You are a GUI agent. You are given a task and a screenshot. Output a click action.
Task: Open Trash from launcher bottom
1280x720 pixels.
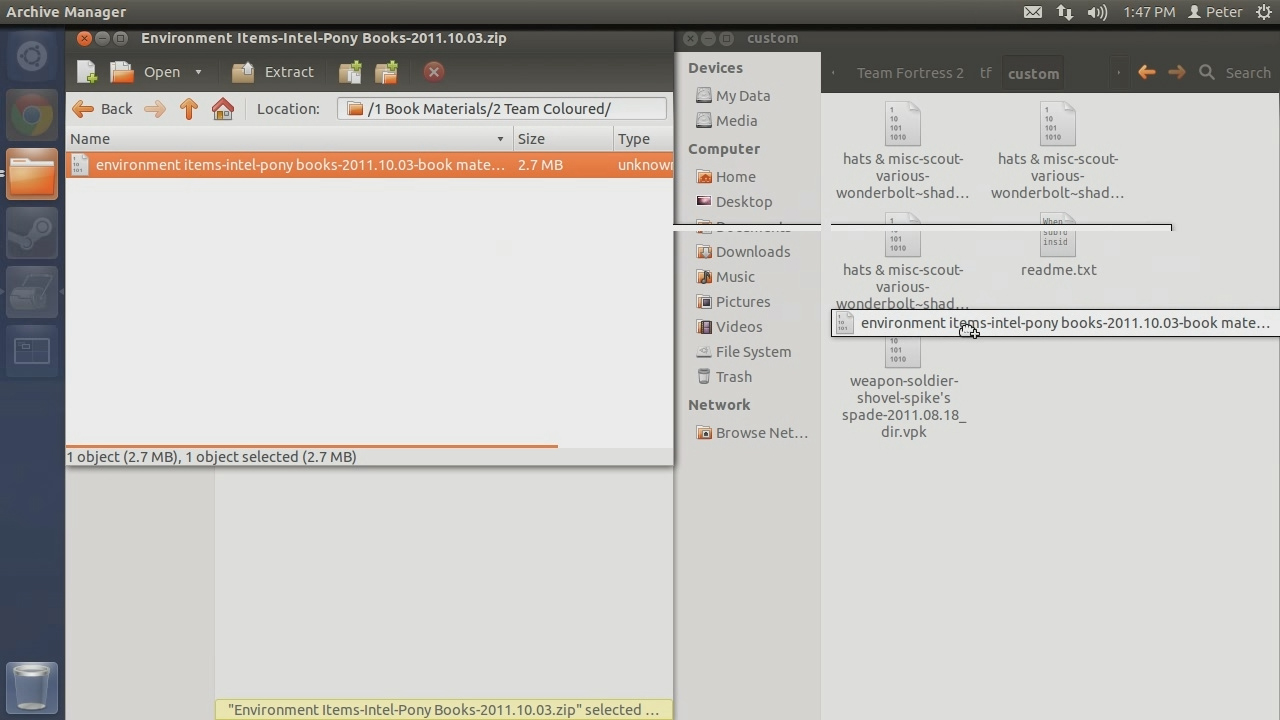pos(32,687)
